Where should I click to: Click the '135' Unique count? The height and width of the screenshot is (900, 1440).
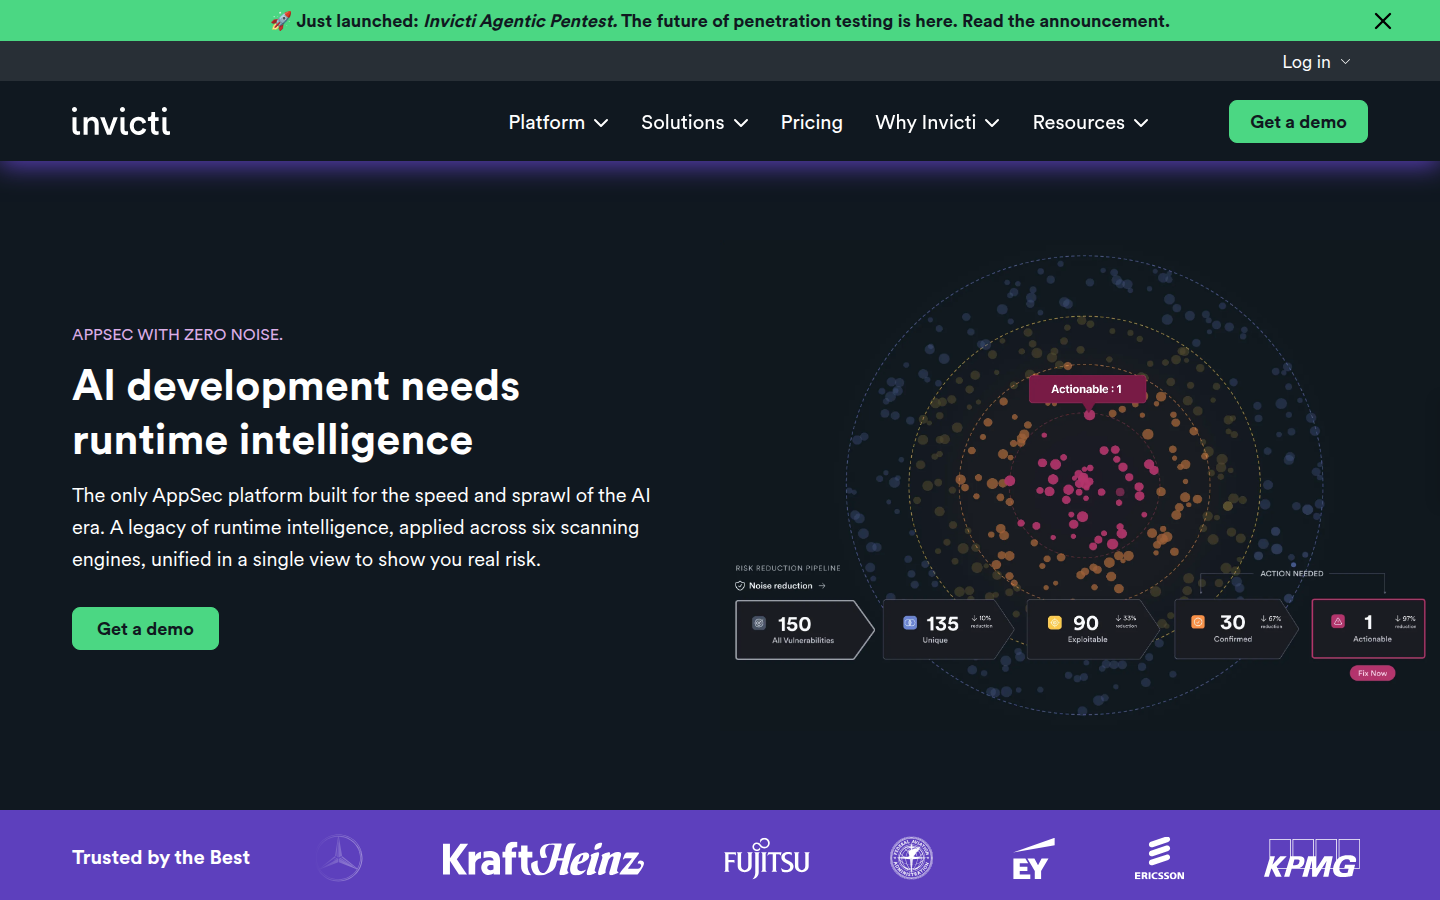(x=942, y=624)
